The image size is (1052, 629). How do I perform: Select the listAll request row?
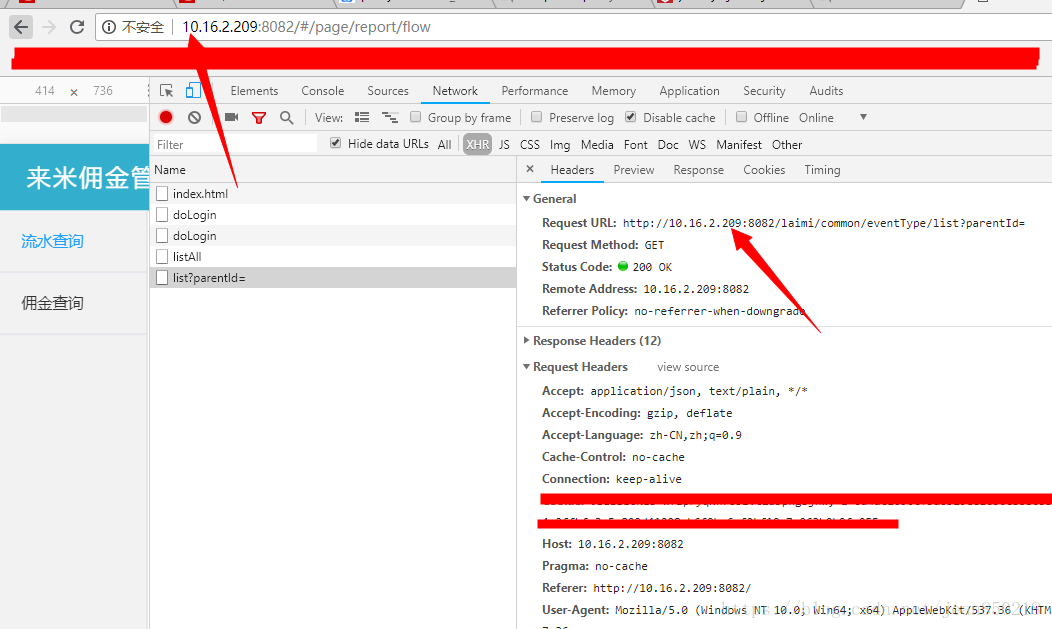(333, 257)
